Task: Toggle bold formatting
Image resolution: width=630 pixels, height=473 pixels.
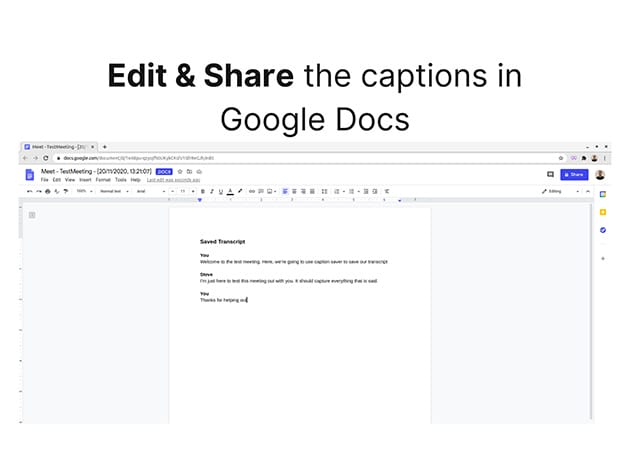Action: click(201, 191)
